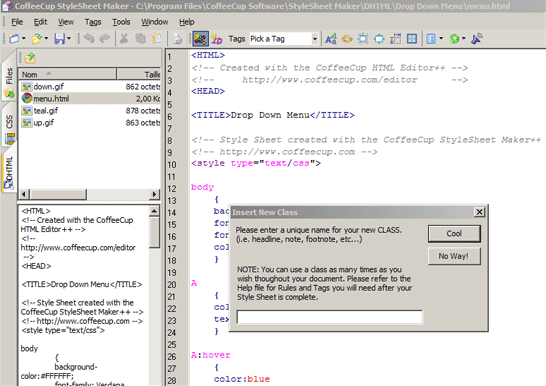Expand the Open file dropdown arrow
546x386 pixels.
46,38
